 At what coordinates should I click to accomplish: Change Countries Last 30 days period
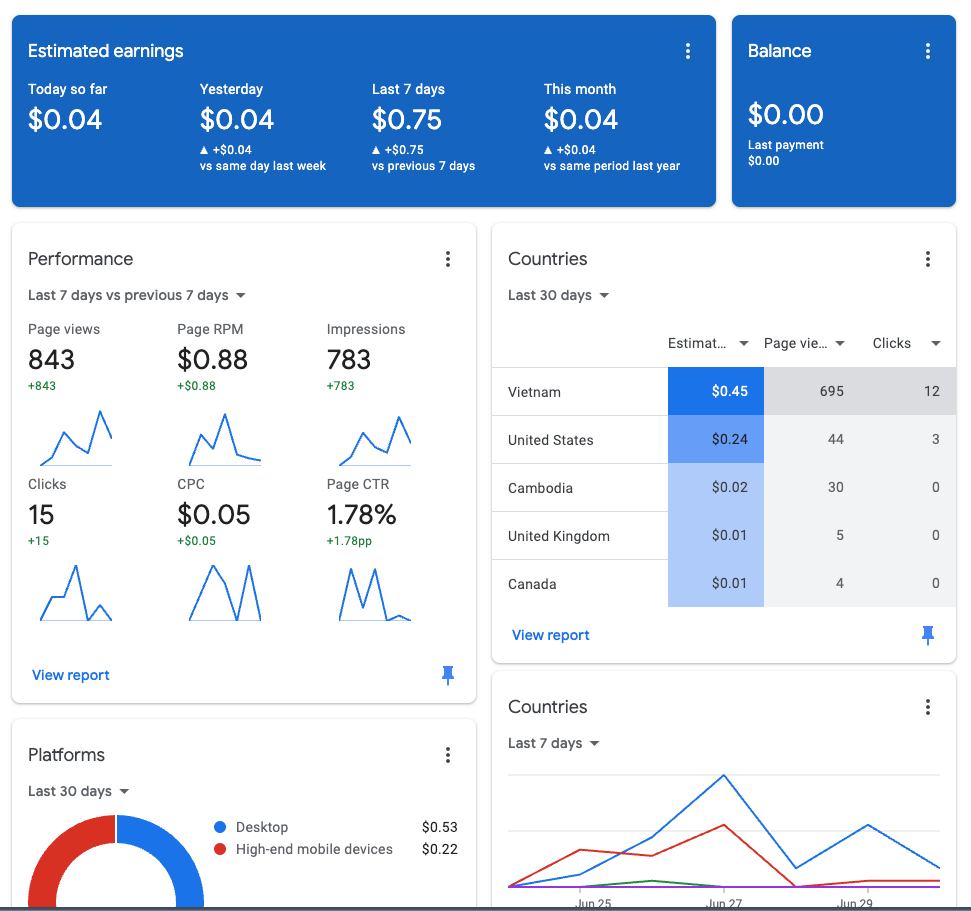558,295
